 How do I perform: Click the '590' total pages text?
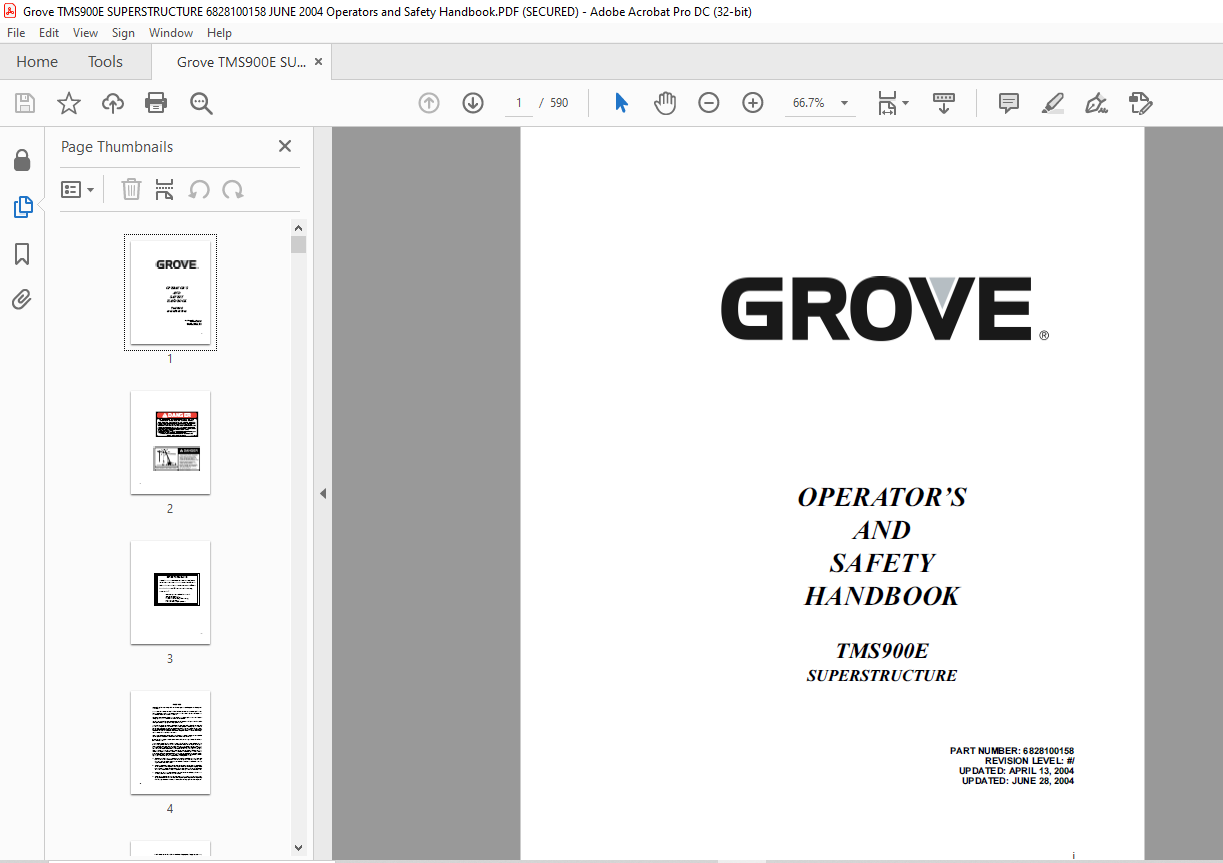click(559, 103)
